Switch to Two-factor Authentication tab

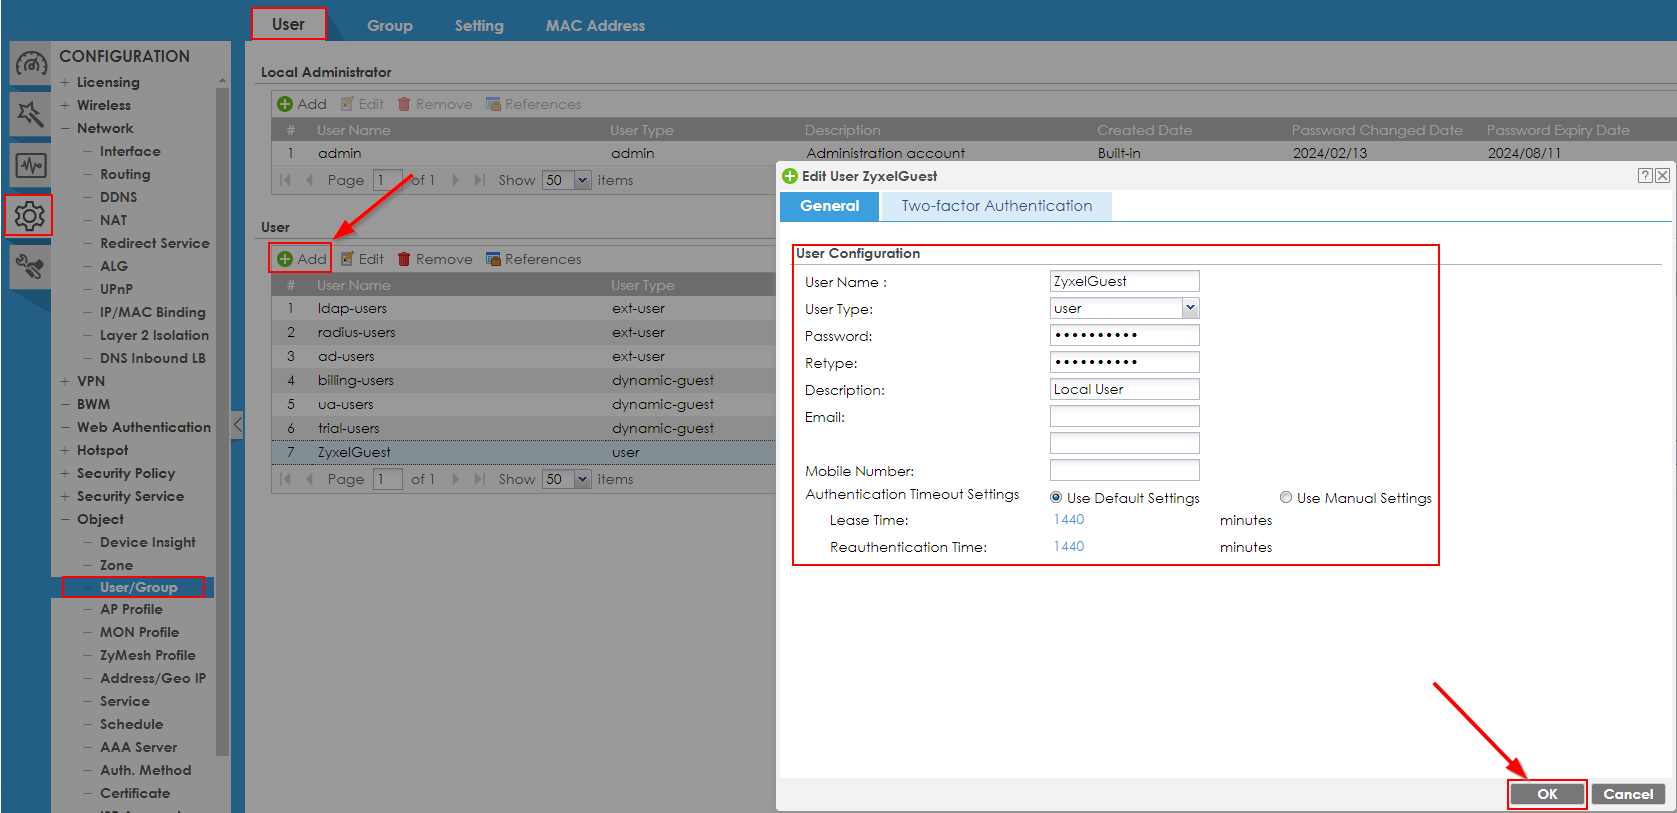pos(996,206)
